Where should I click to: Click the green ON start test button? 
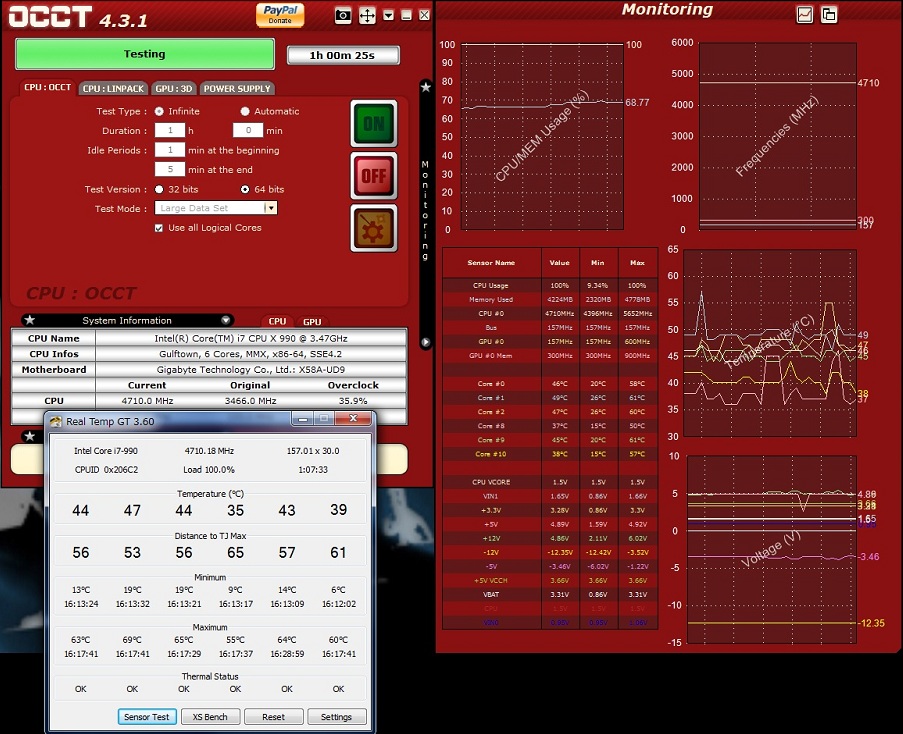point(374,124)
